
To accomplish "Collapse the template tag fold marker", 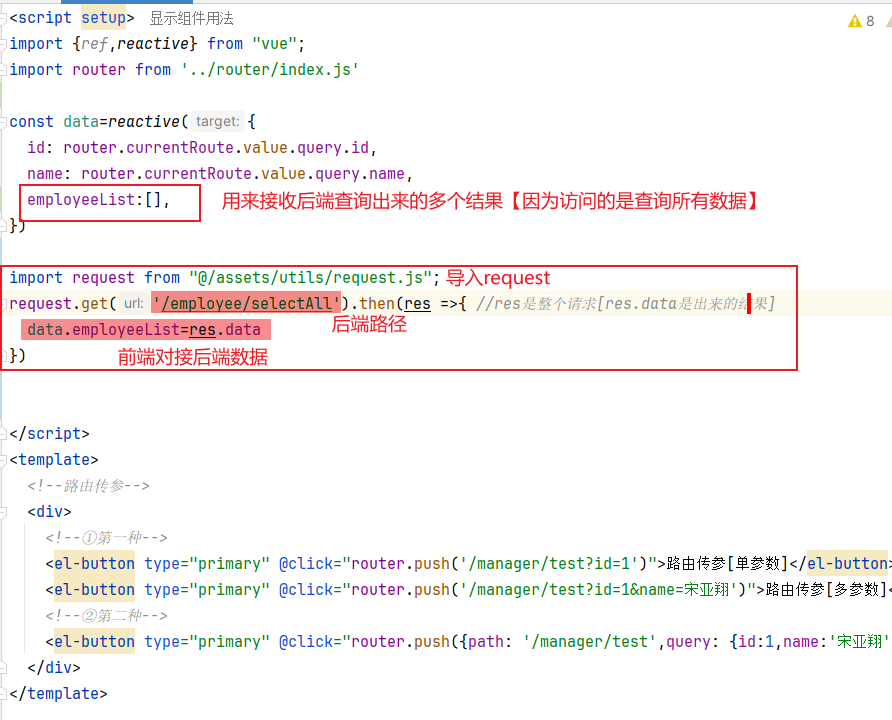I will point(3,460).
